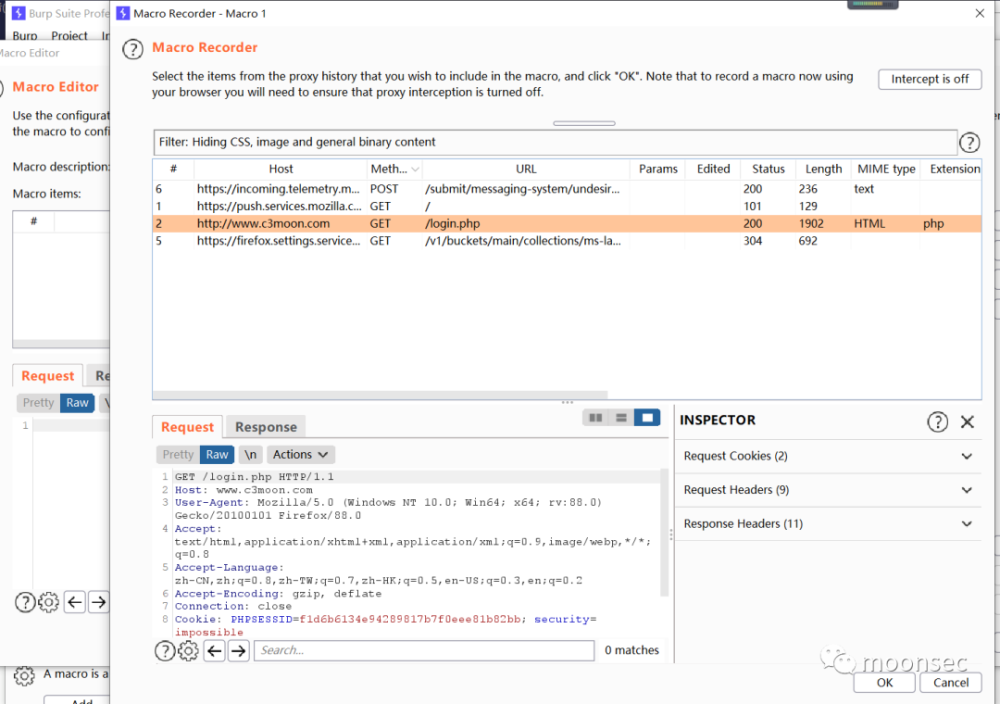The width and height of the screenshot is (1000, 704).
Task: Open Macro Recorder help icon beside title
Action: pyautogui.click(x=133, y=49)
